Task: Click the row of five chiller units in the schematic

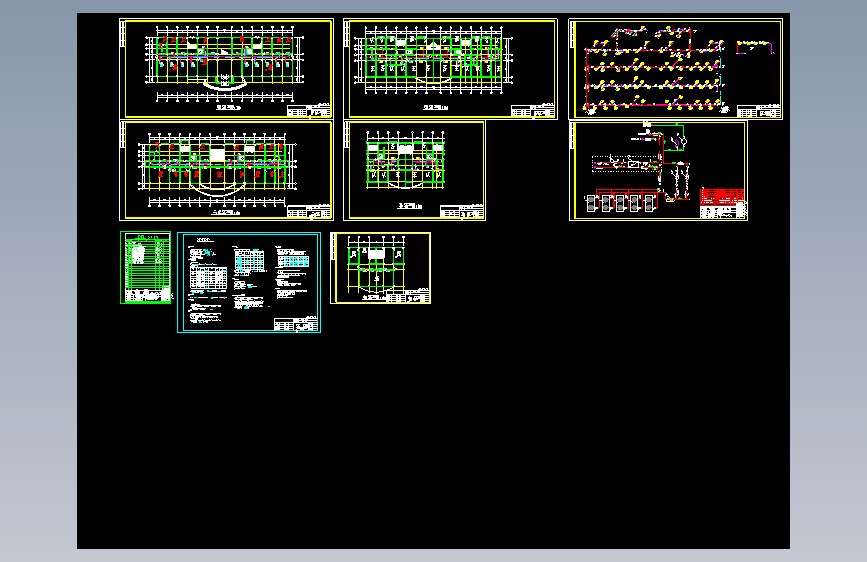Action: coord(620,203)
